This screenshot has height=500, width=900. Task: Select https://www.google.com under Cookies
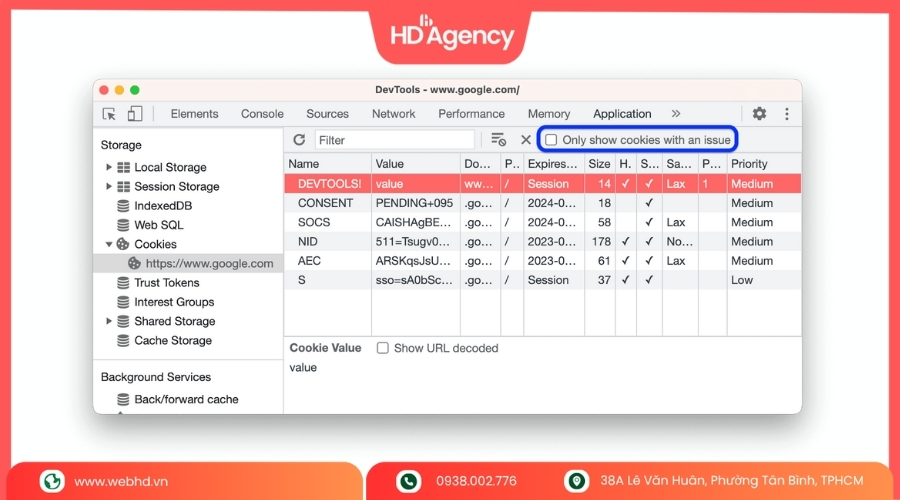point(208,264)
